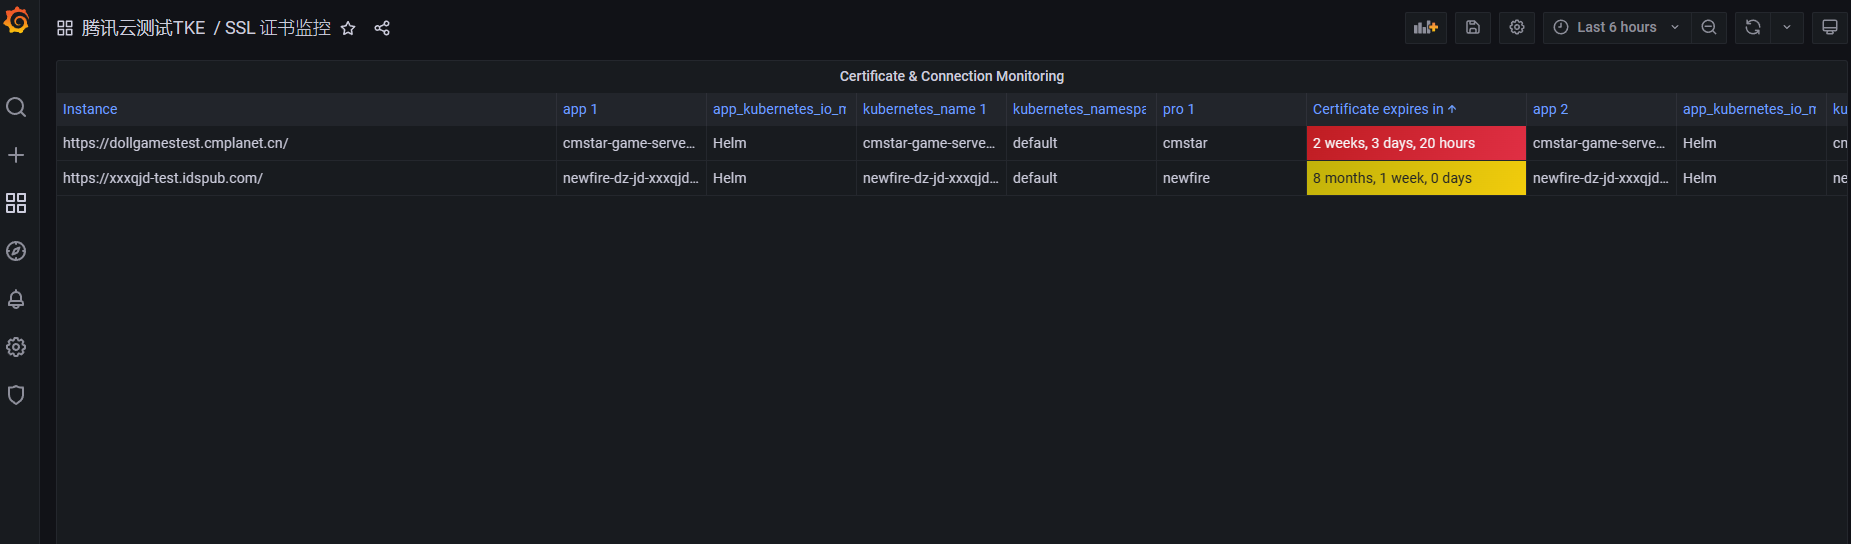The height and width of the screenshot is (544, 1851).
Task: Save the dashboard
Action: [x=1473, y=28]
